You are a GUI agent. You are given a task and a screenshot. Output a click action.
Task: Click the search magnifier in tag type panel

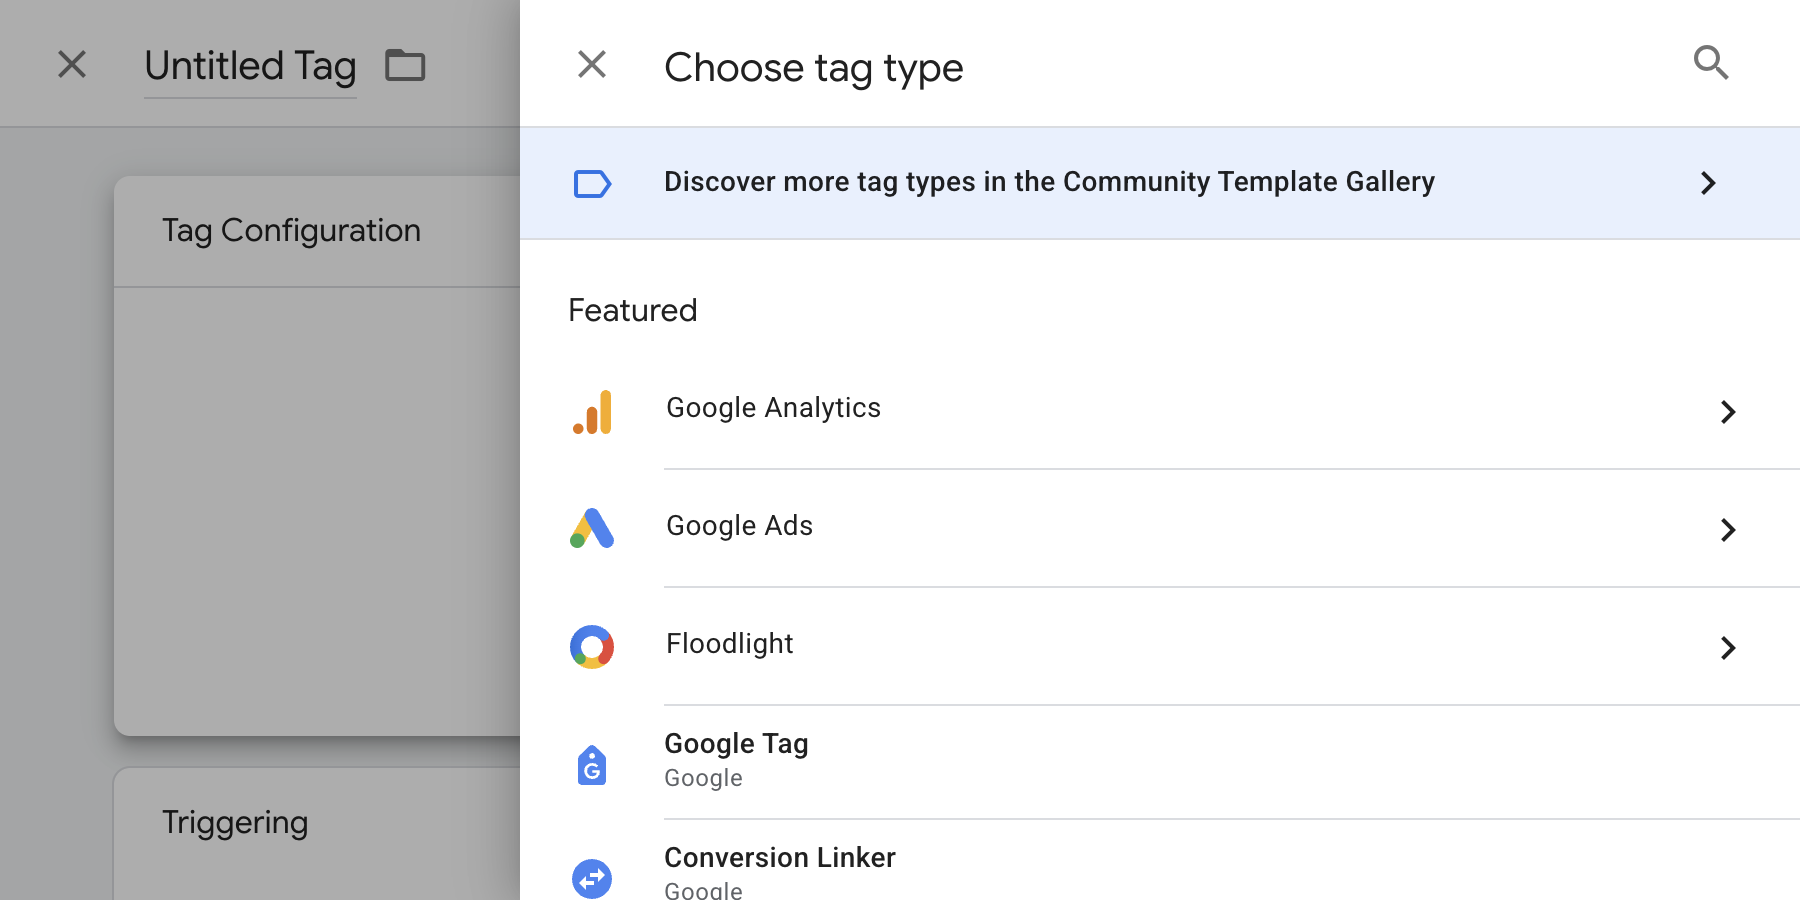tap(1711, 63)
